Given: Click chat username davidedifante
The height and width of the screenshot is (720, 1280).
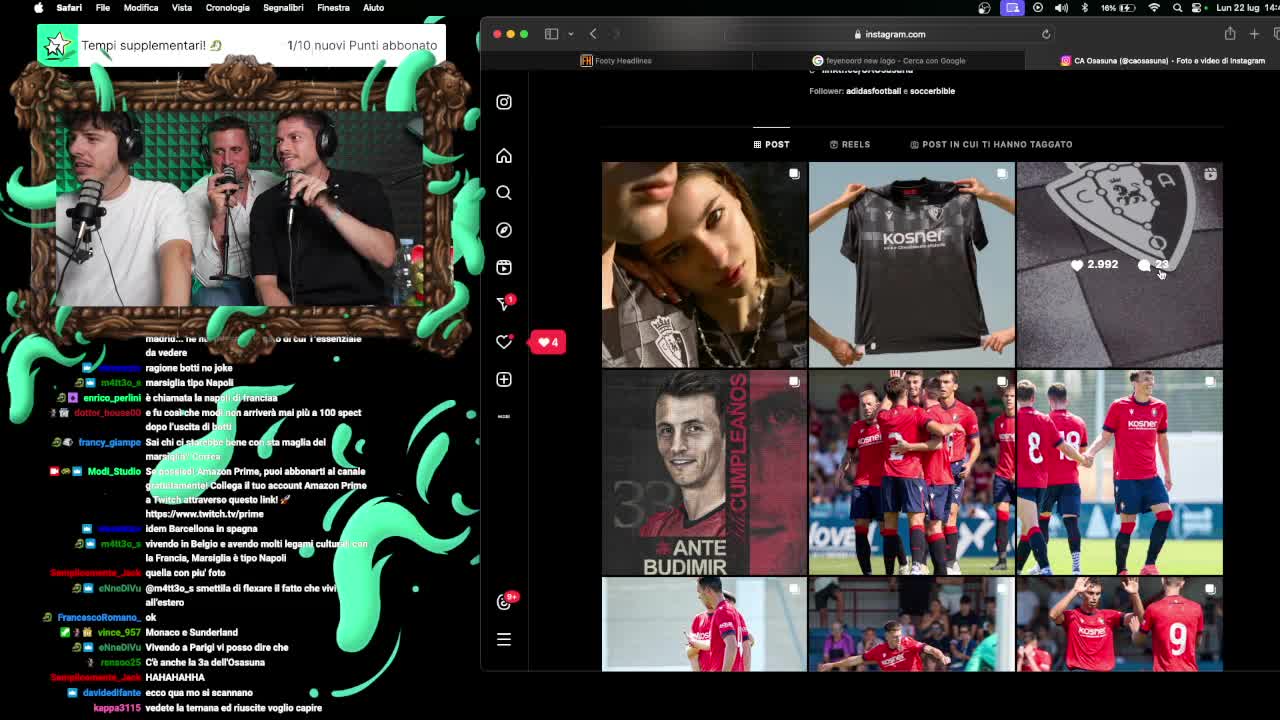Looking at the screenshot, I should [x=111, y=693].
